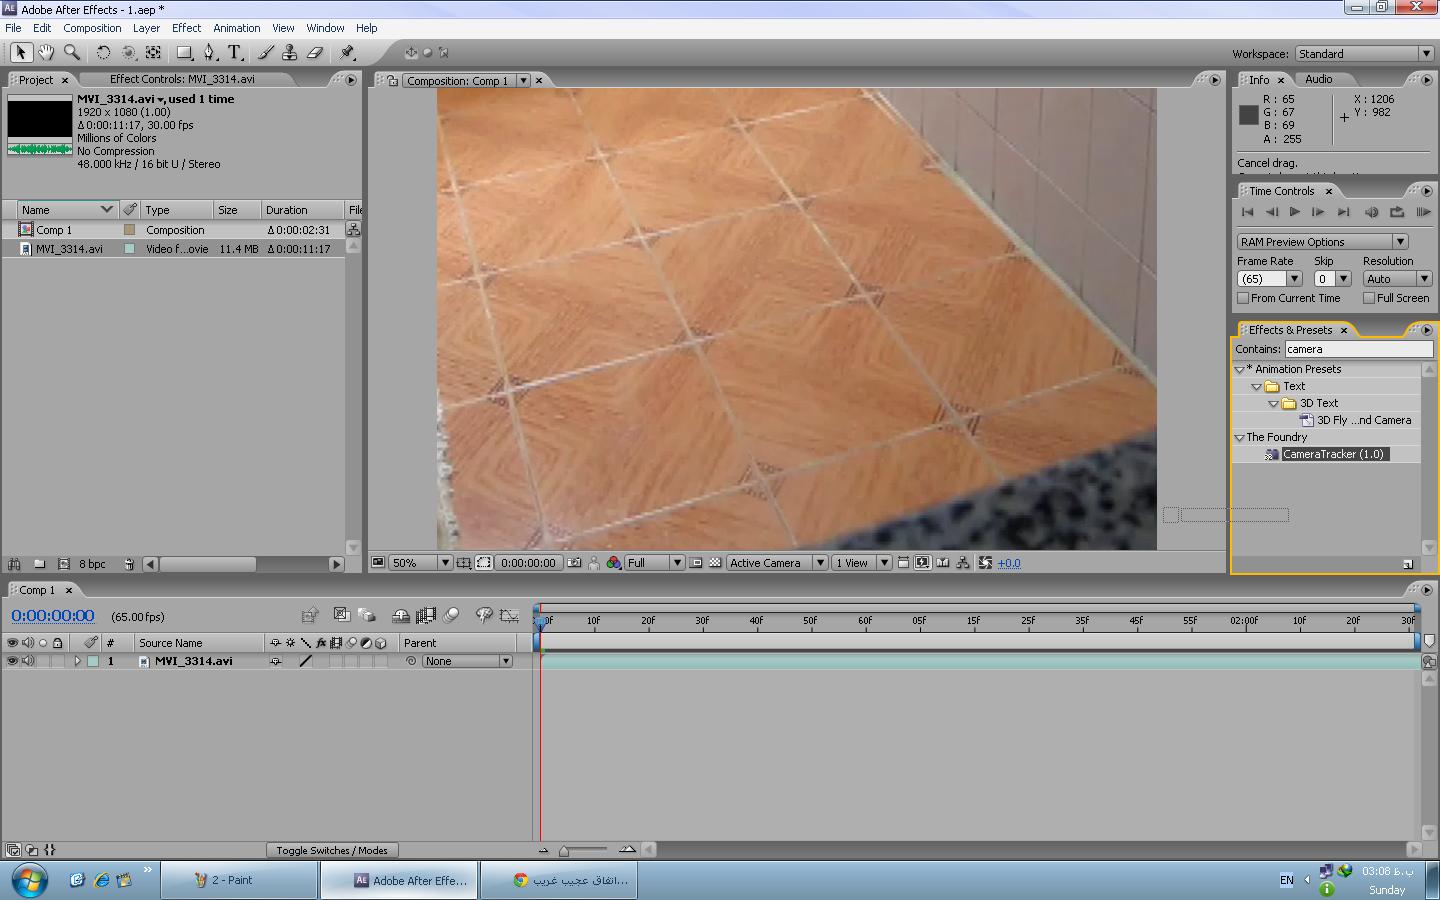Enable Frame Blending in timeline header
Image resolution: width=1440 pixels, height=900 pixels.
click(x=426, y=616)
